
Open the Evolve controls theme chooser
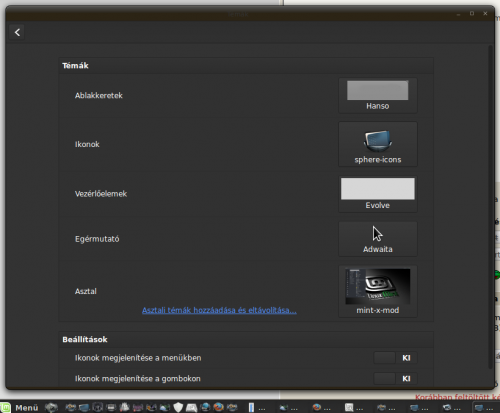tap(378, 194)
